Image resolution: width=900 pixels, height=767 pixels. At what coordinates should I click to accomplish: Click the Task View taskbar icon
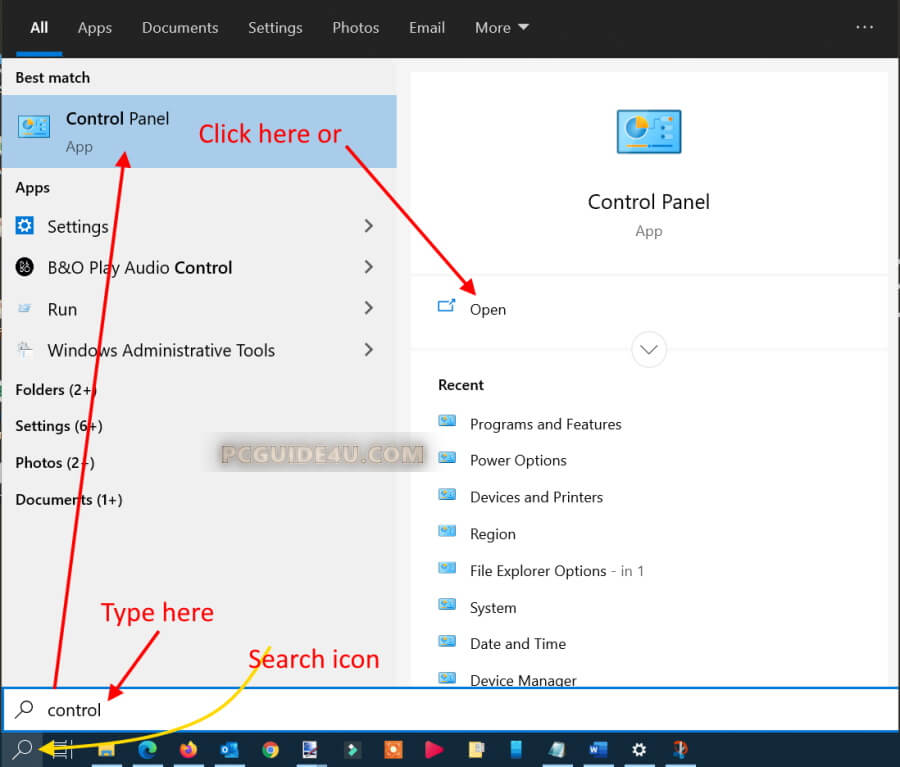pyautogui.click(x=62, y=749)
